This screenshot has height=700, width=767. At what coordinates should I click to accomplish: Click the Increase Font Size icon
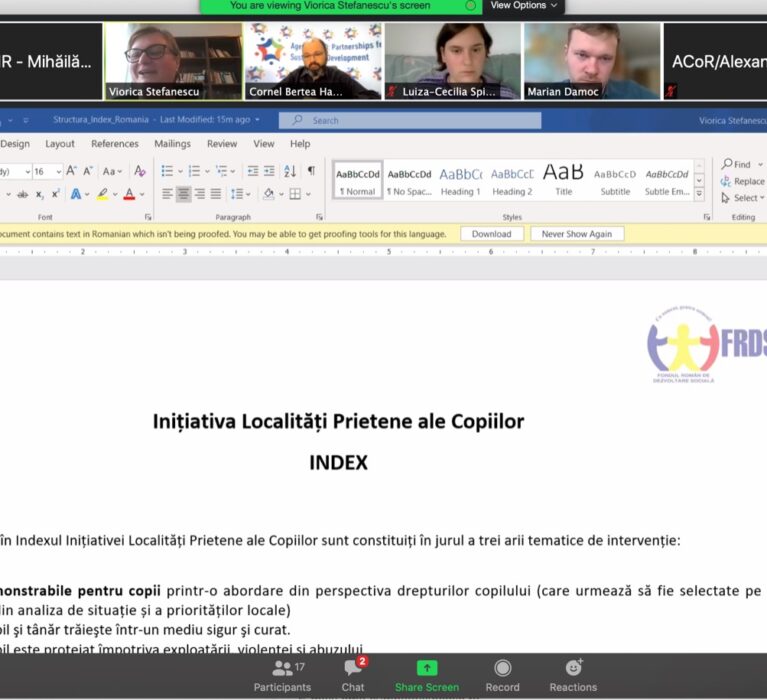(x=71, y=171)
